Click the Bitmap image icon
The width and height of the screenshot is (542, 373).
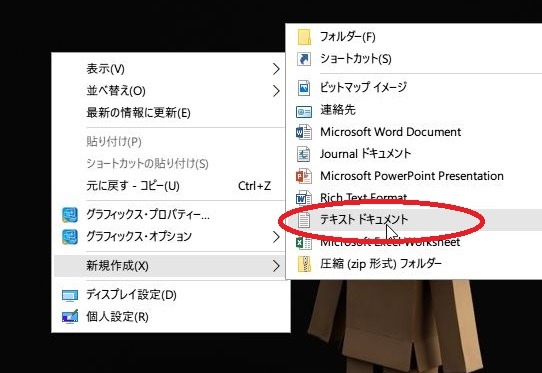point(304,88)
